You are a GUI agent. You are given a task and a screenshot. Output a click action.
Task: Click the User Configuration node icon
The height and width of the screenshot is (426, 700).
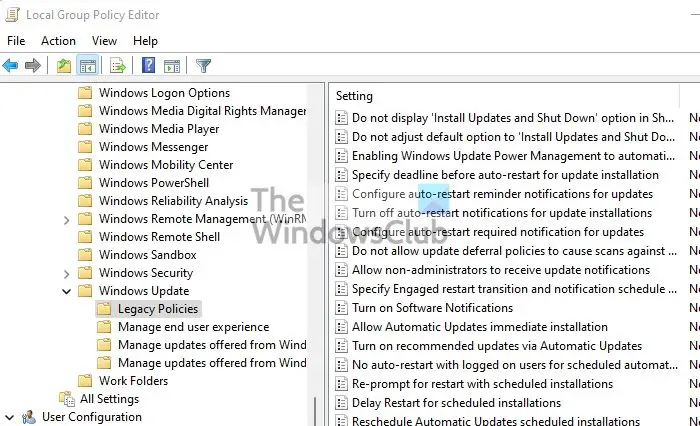click(x=29, y=417)
